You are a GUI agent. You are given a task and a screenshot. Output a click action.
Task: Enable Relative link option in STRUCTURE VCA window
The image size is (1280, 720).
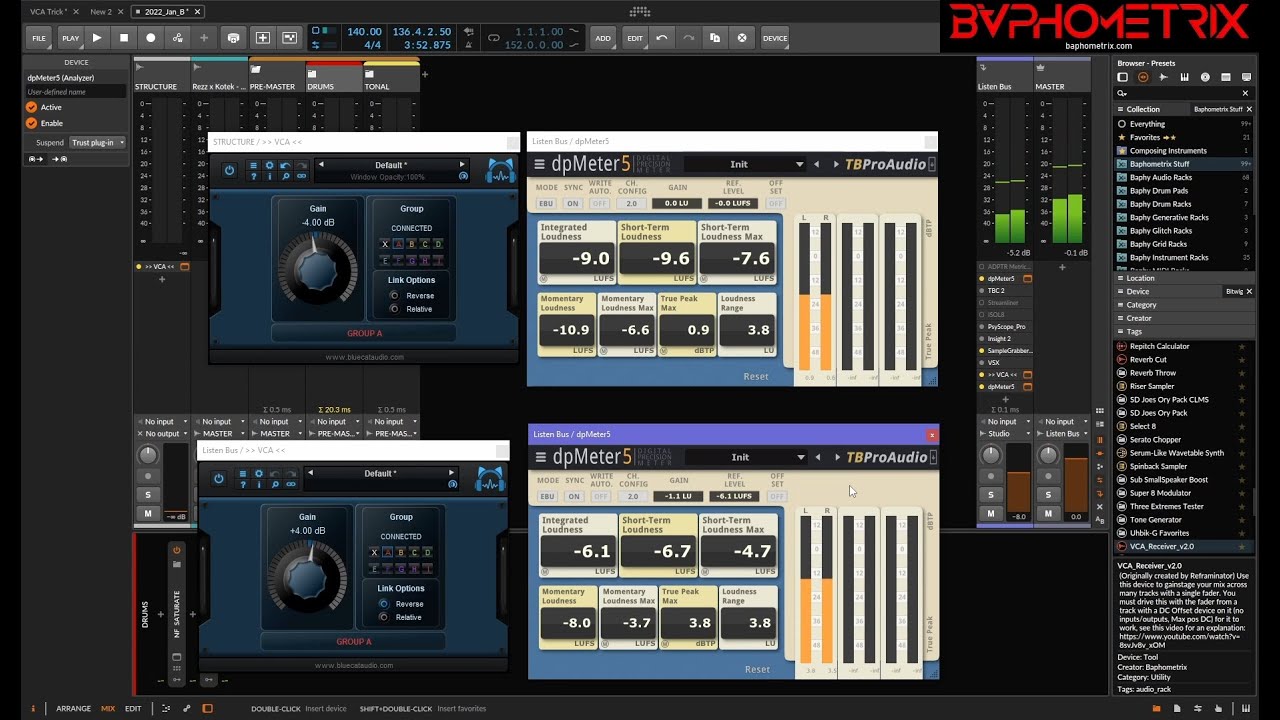pos(394,309)
